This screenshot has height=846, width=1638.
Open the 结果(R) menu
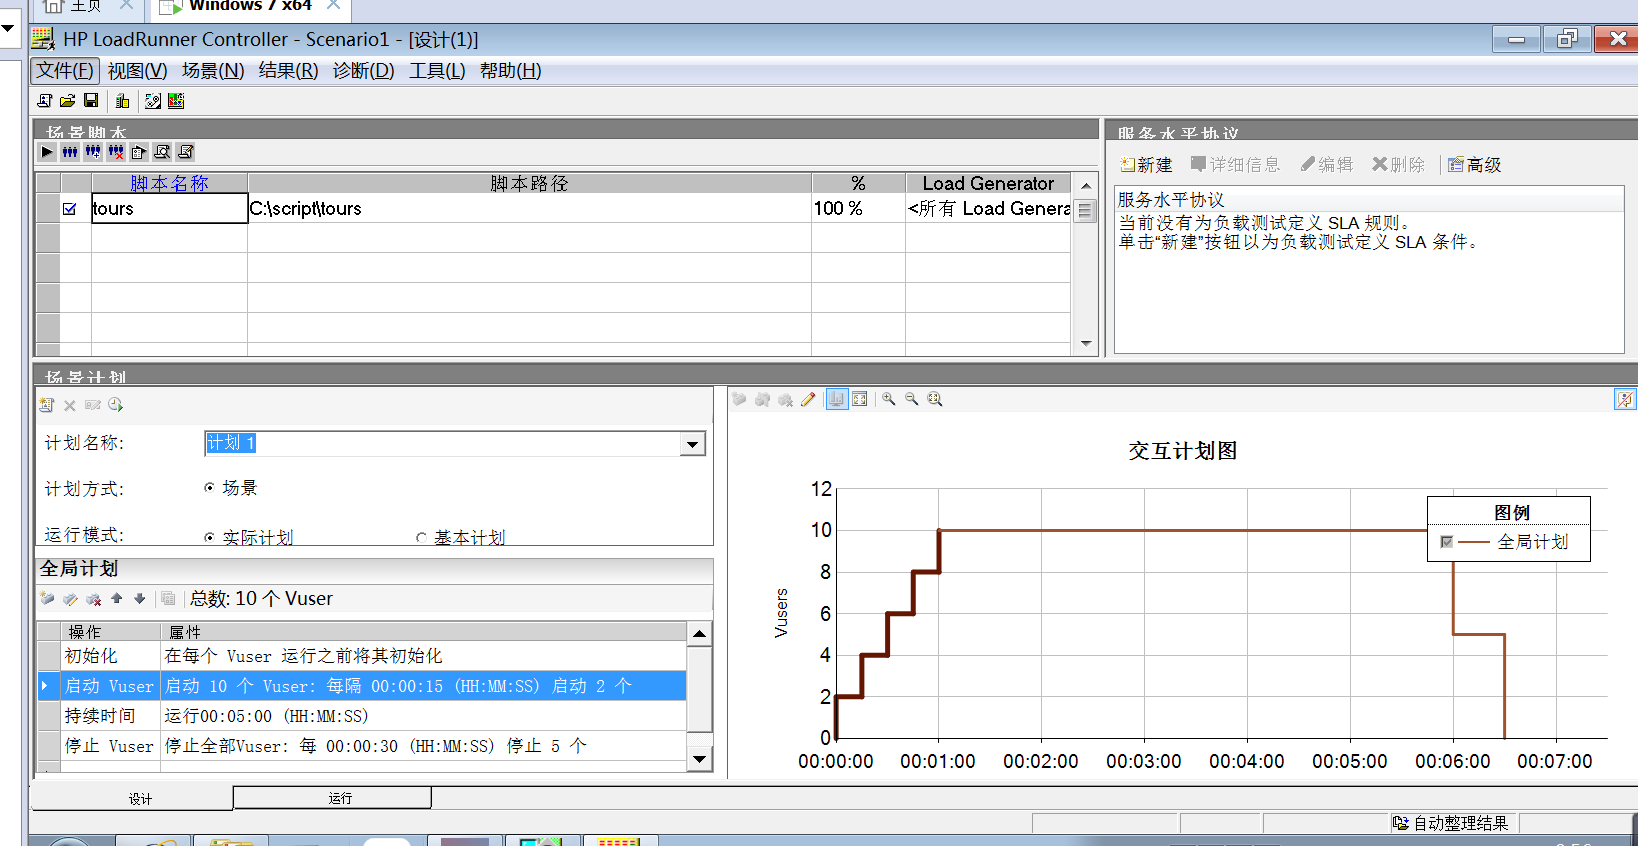click(288, 71)
